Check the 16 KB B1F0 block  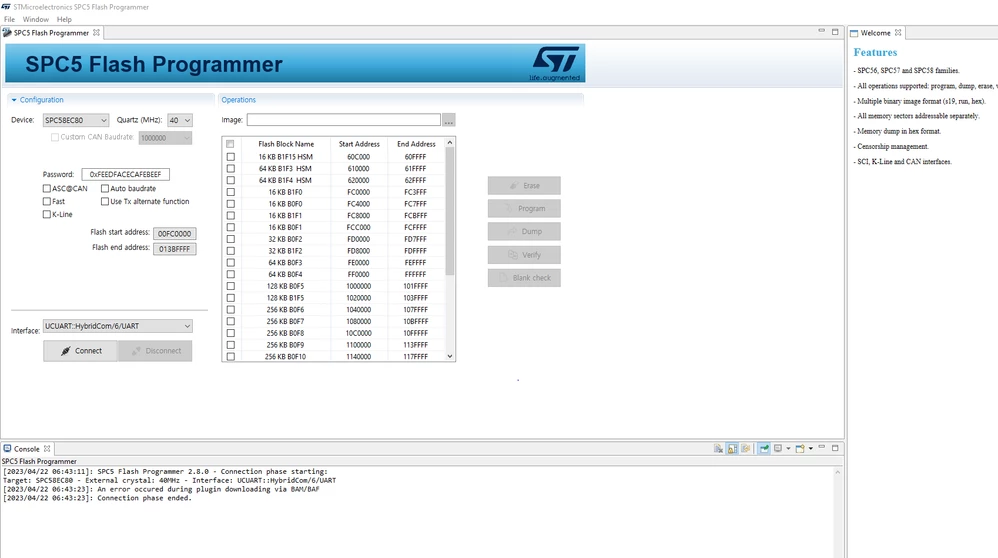tap(230, 192)
